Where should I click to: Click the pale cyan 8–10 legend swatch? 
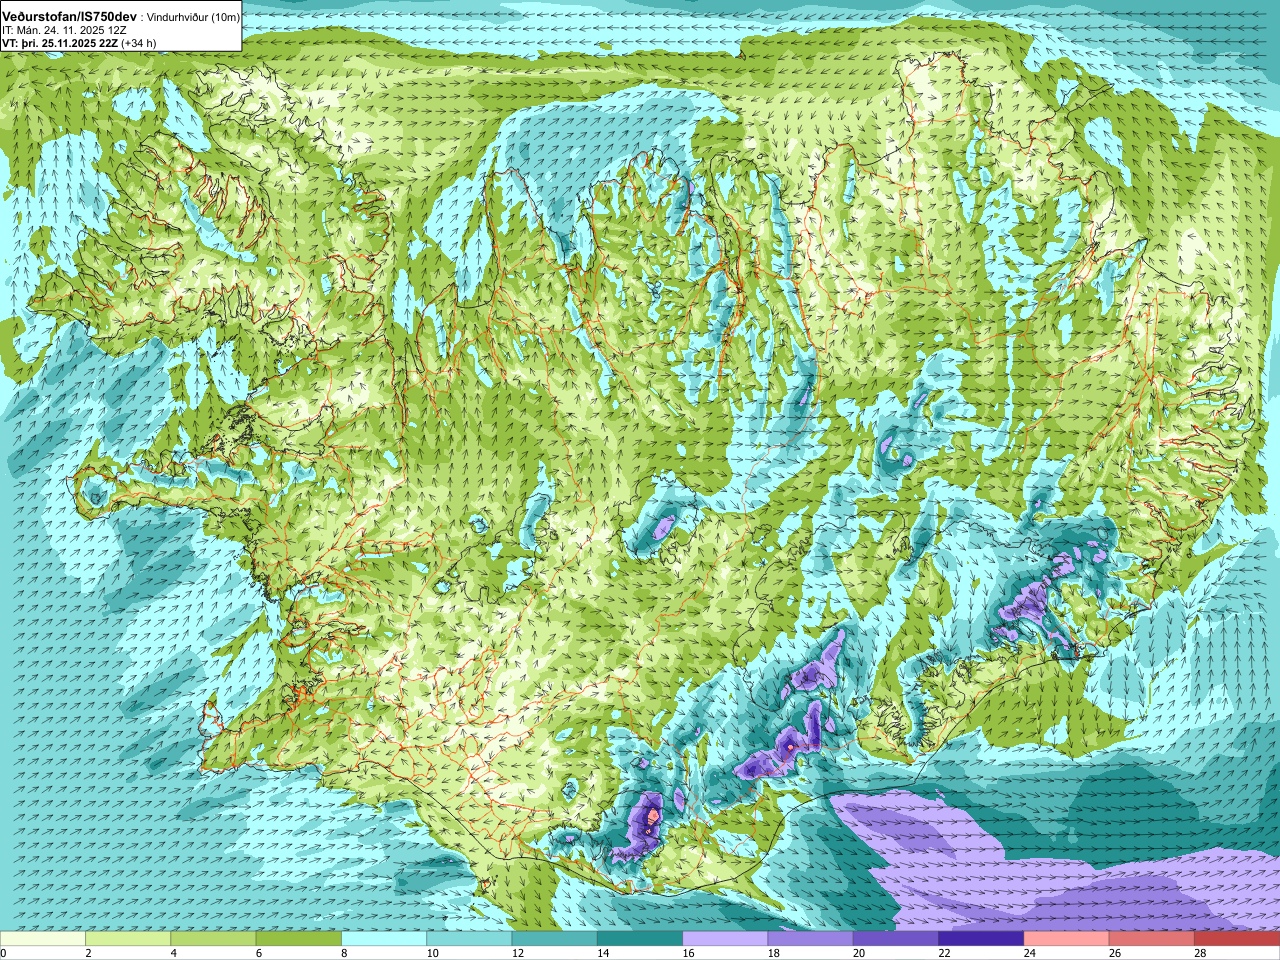click(384, 939)
